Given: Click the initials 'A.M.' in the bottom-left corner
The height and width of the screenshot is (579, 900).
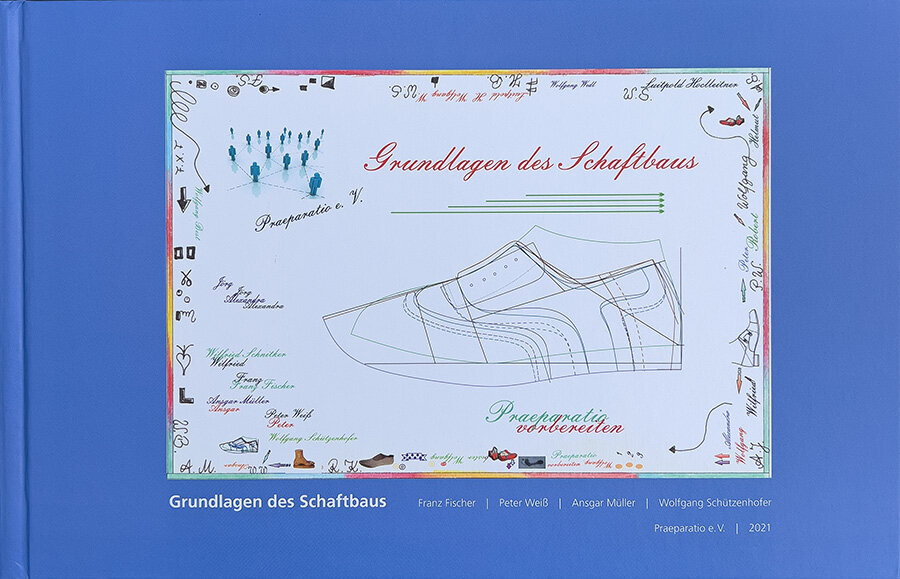Looking at the screenshot, I should pos(197,467).
